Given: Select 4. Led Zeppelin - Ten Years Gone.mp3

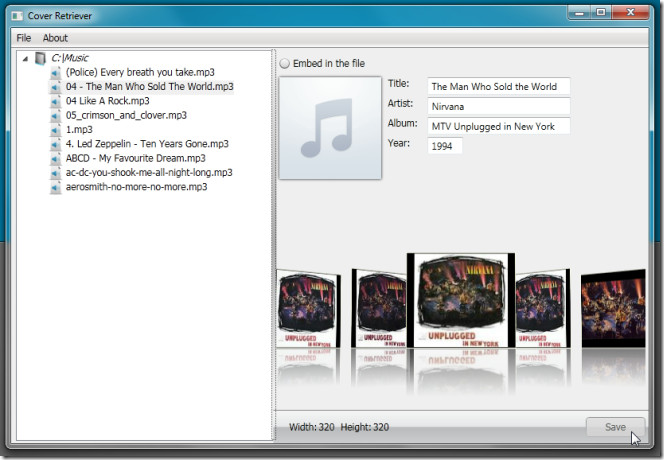Looking at the screenshot, I should [x=147, y=144].
